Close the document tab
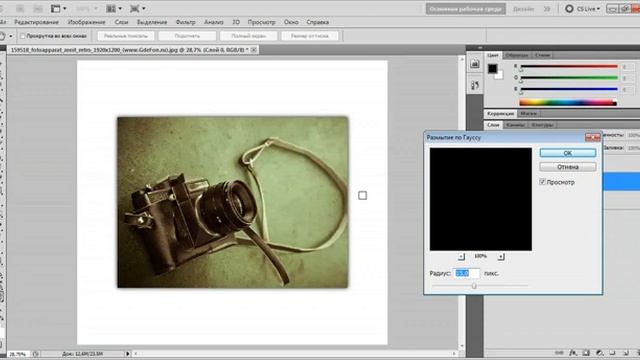This screenshot has width=640, height=360. click(x=253, y=49)
